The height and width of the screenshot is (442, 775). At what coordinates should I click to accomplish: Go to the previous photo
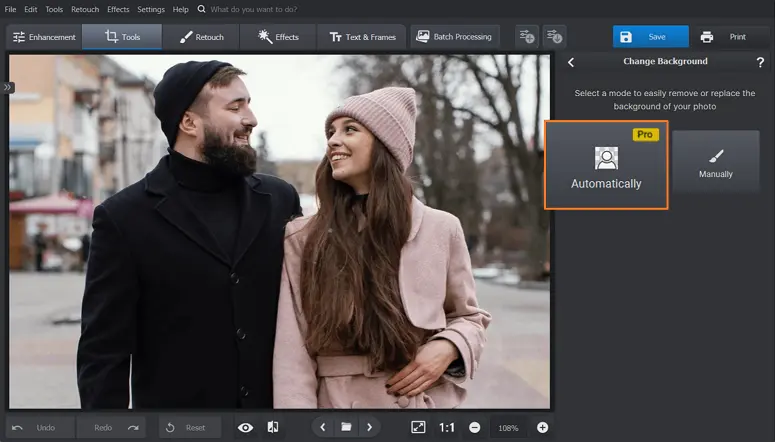point(323,427)
